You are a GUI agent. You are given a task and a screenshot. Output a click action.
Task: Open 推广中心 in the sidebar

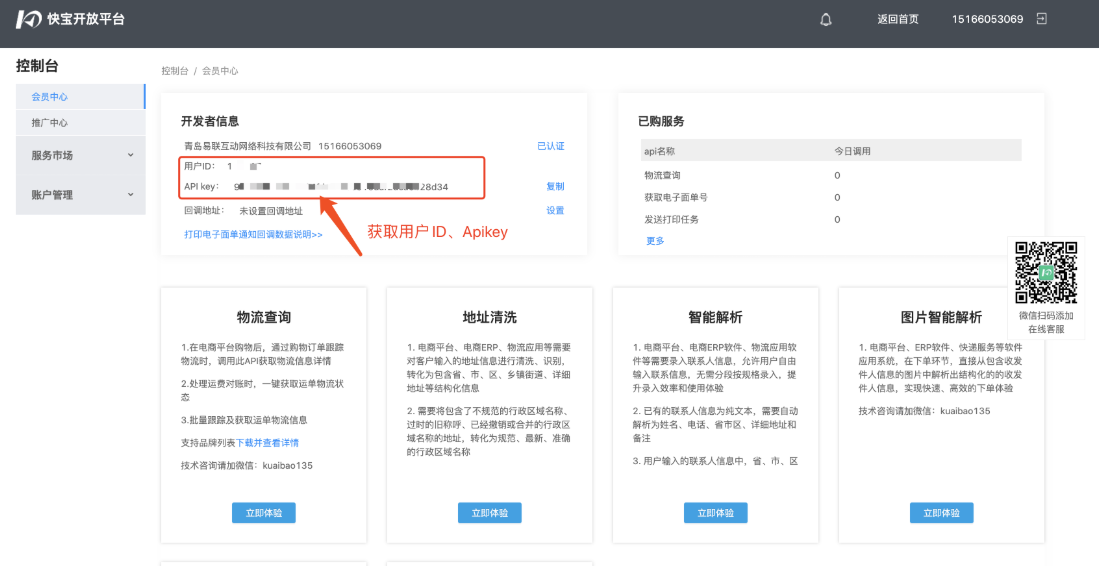pyautogui.click(x=49, y=123)
